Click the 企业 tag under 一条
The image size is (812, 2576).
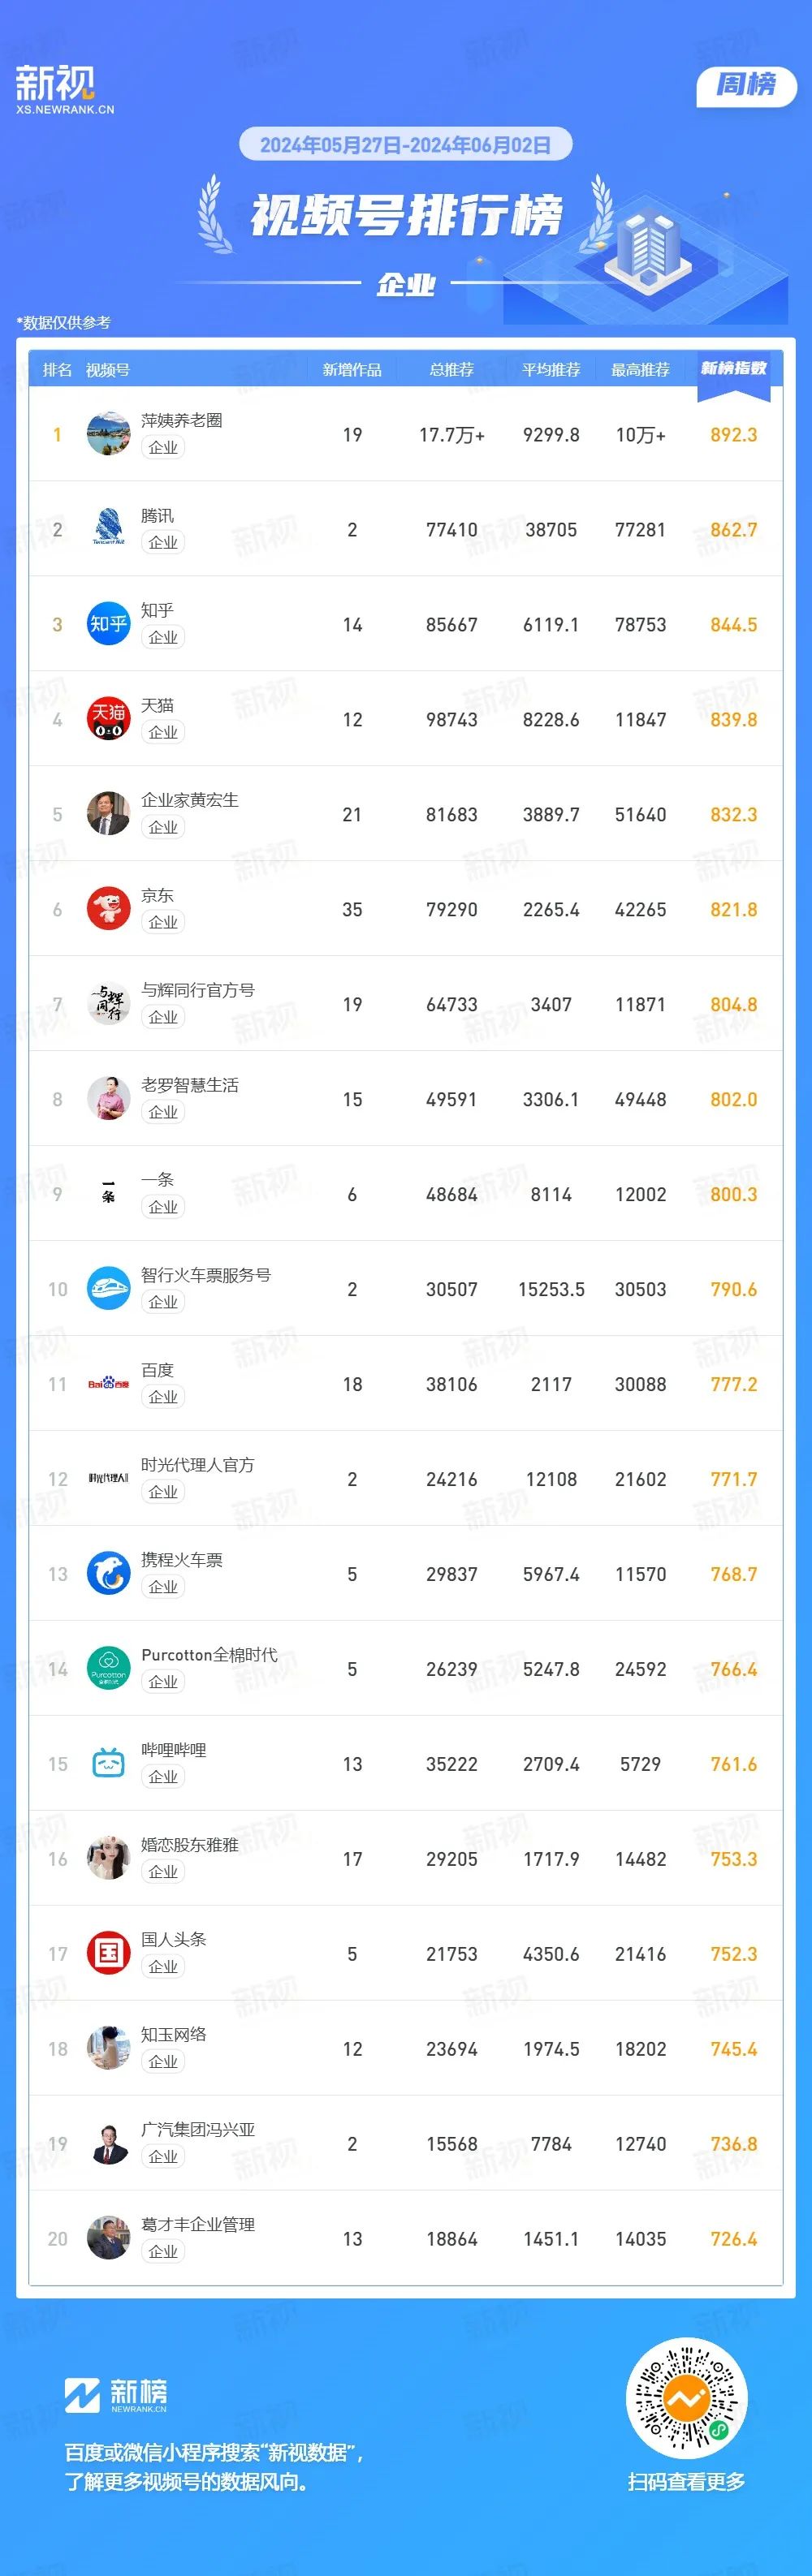coord(163,1207)
